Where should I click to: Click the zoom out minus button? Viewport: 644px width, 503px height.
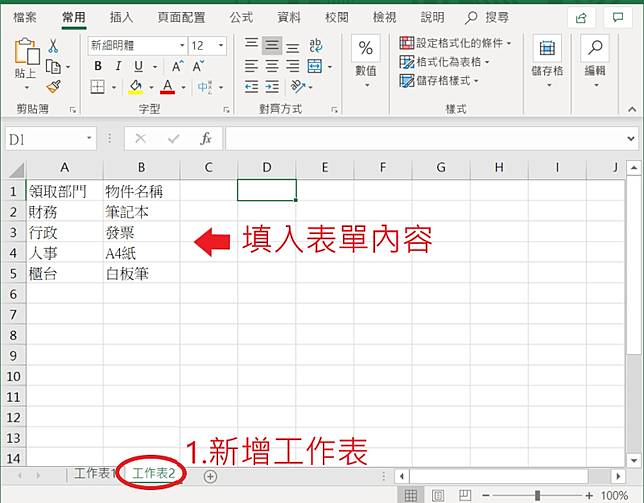tap(485, 496)
